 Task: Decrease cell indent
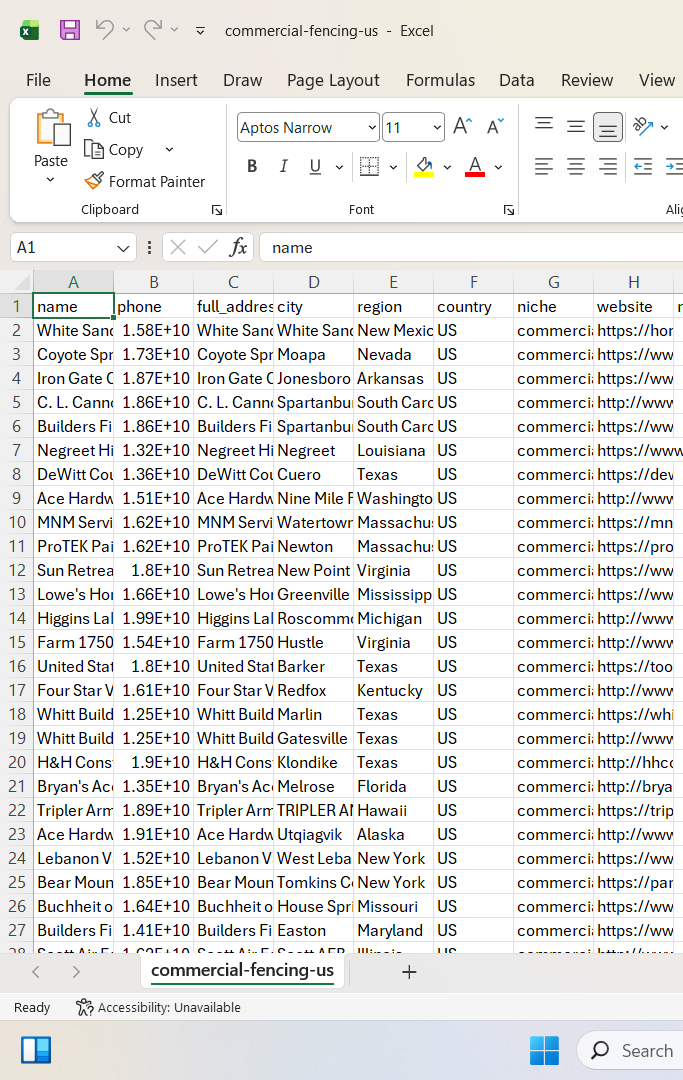click(643, 166)
